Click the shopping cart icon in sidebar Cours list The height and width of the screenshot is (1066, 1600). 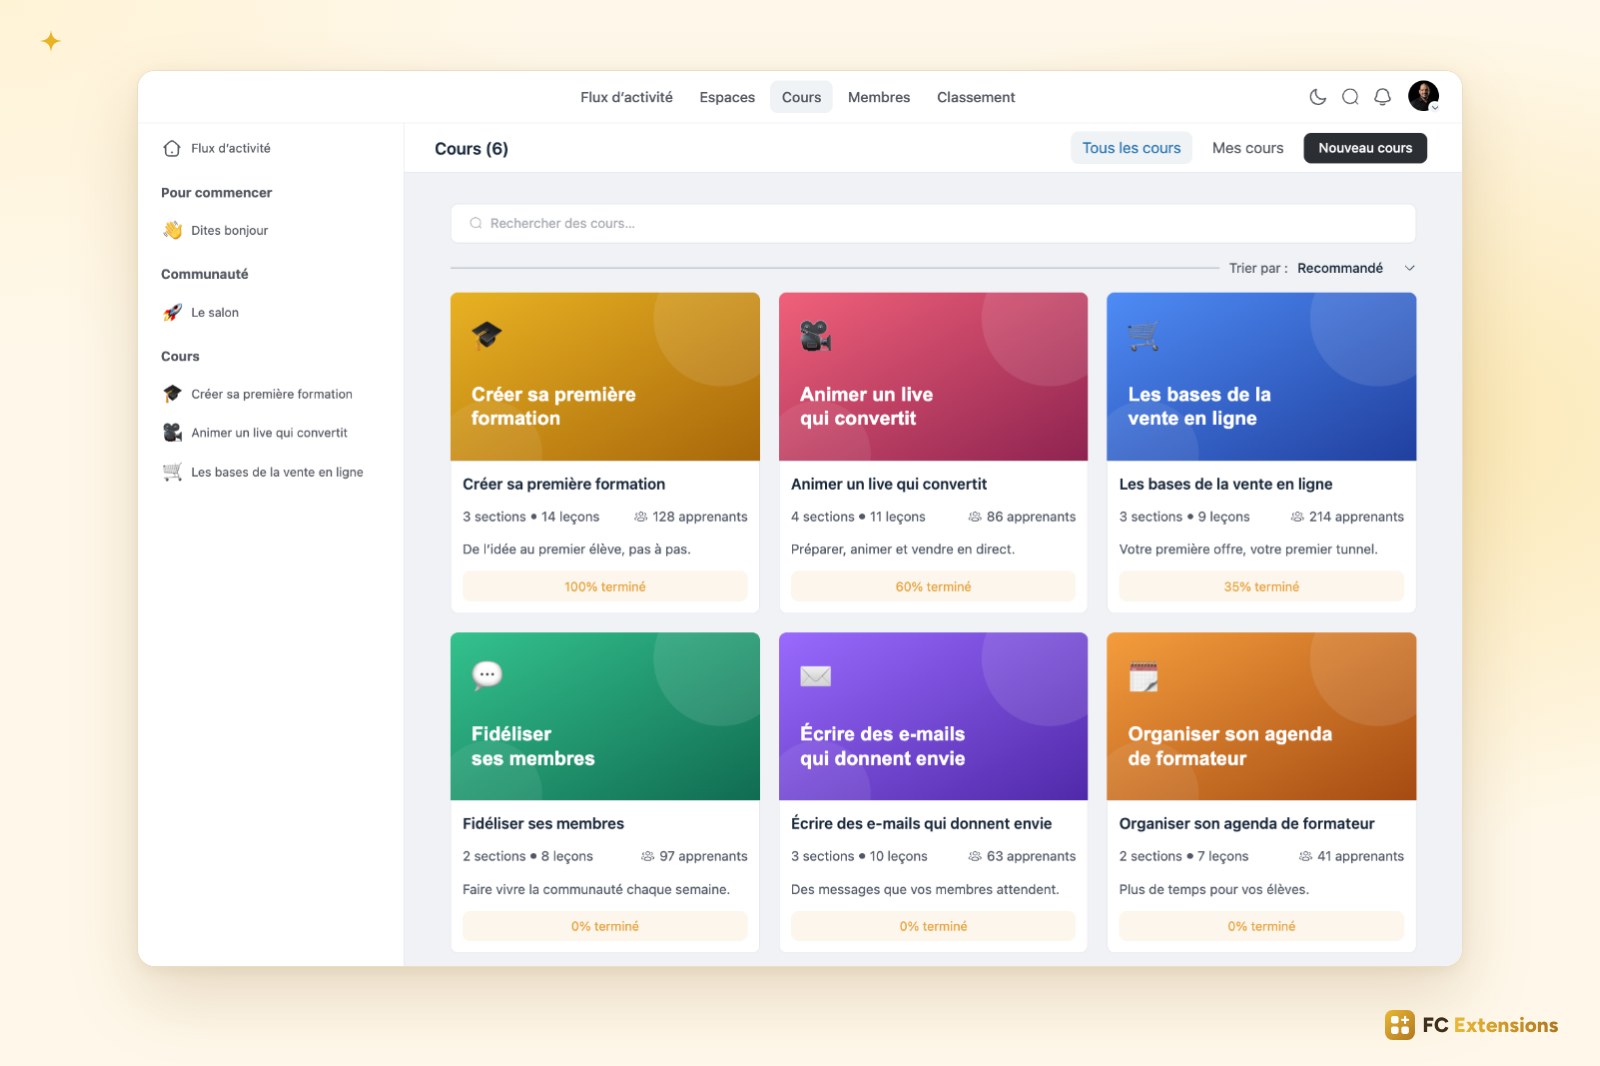(x=172, y=472)
